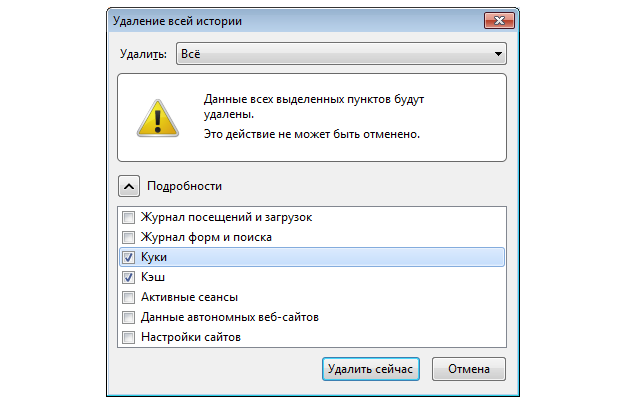630x408 pixels.
Task: Uncheck the Куки checkbox
Action: coord(129,257)
